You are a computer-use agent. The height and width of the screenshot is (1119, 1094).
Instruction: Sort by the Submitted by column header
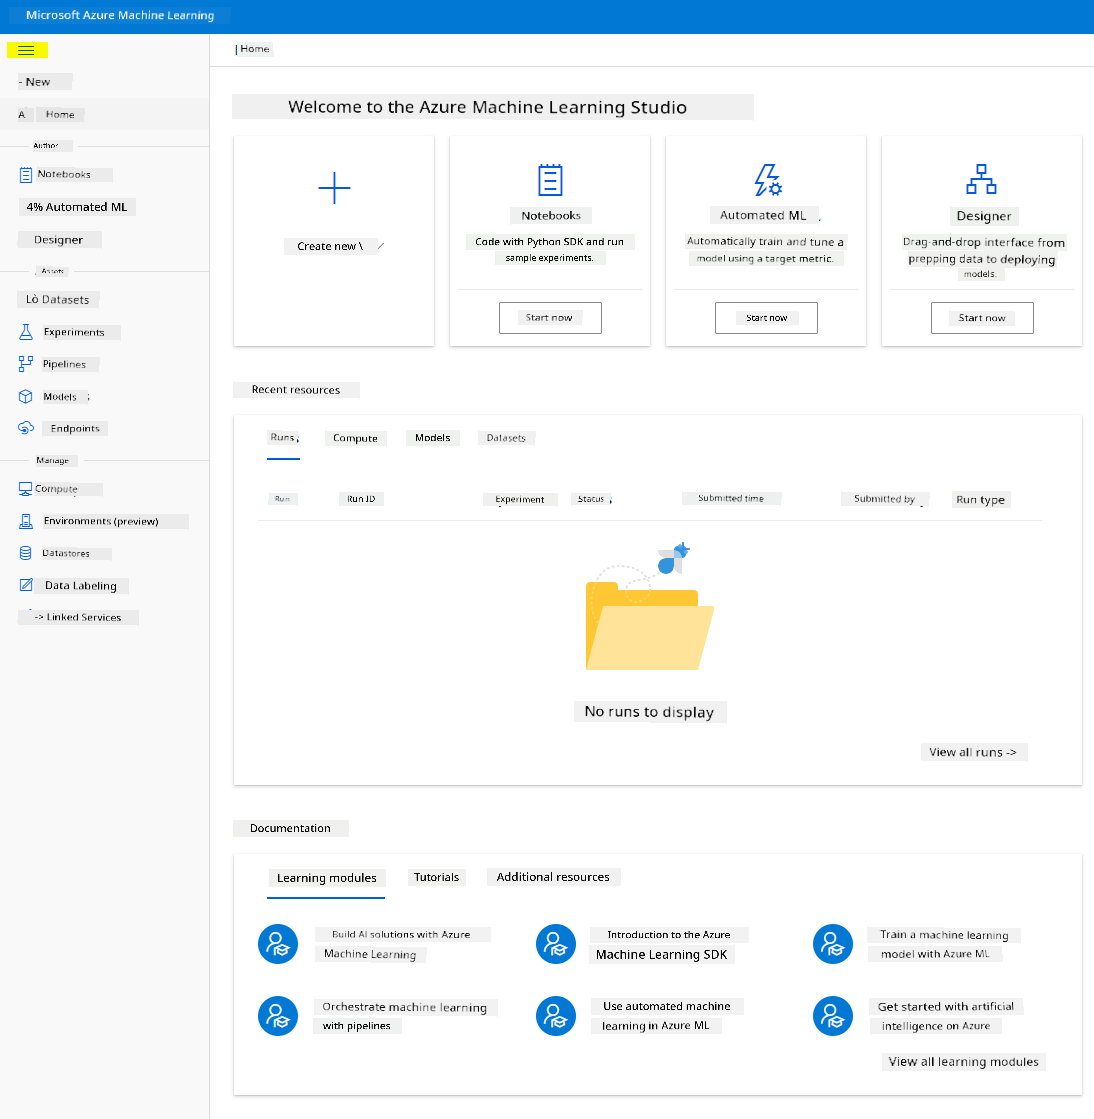(885, 499)
